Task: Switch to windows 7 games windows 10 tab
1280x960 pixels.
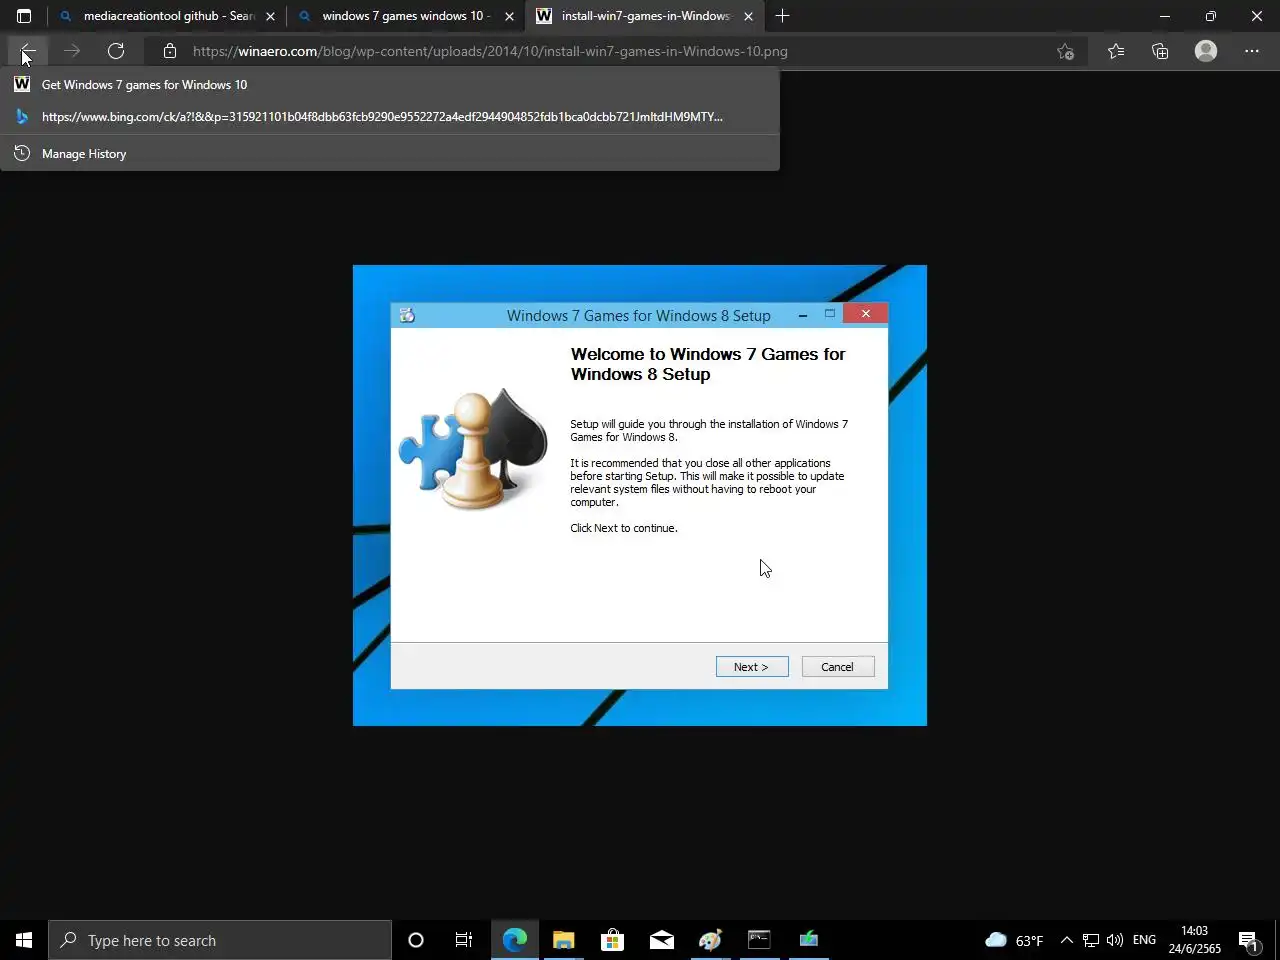Action: pyautogui.click(x=406, y=16)
